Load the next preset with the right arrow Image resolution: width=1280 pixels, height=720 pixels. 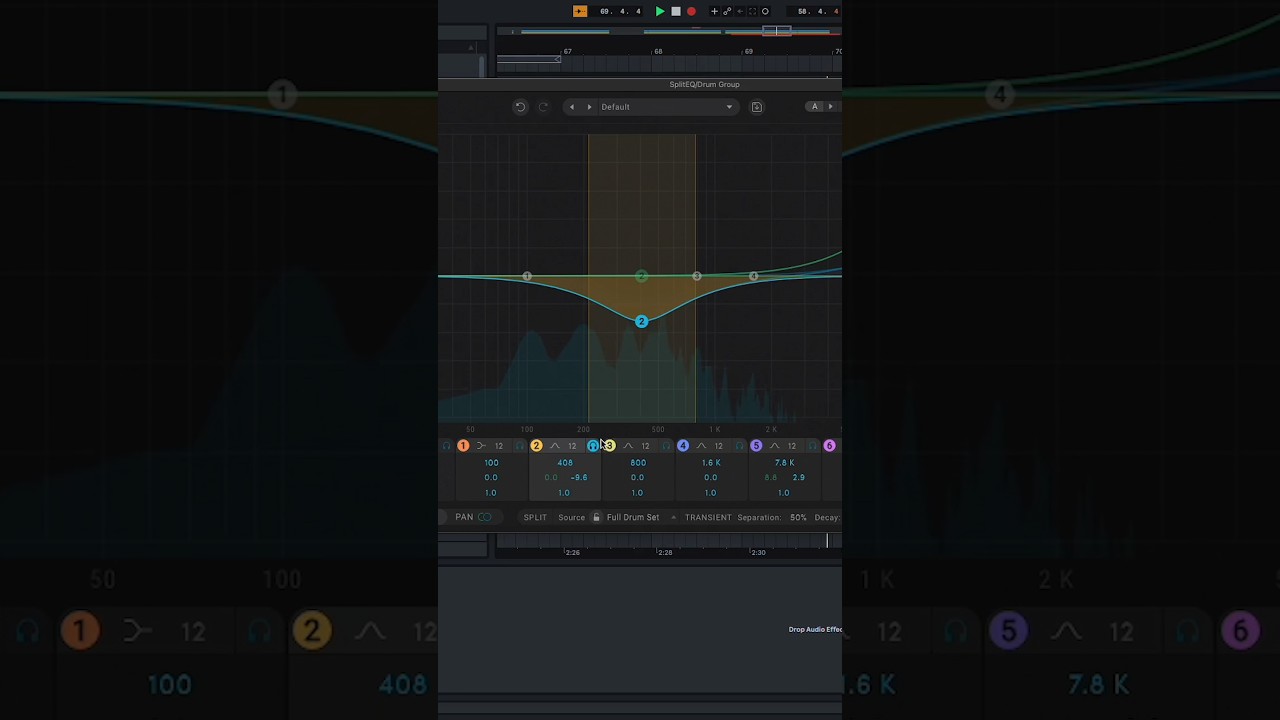tap(589, 107)
